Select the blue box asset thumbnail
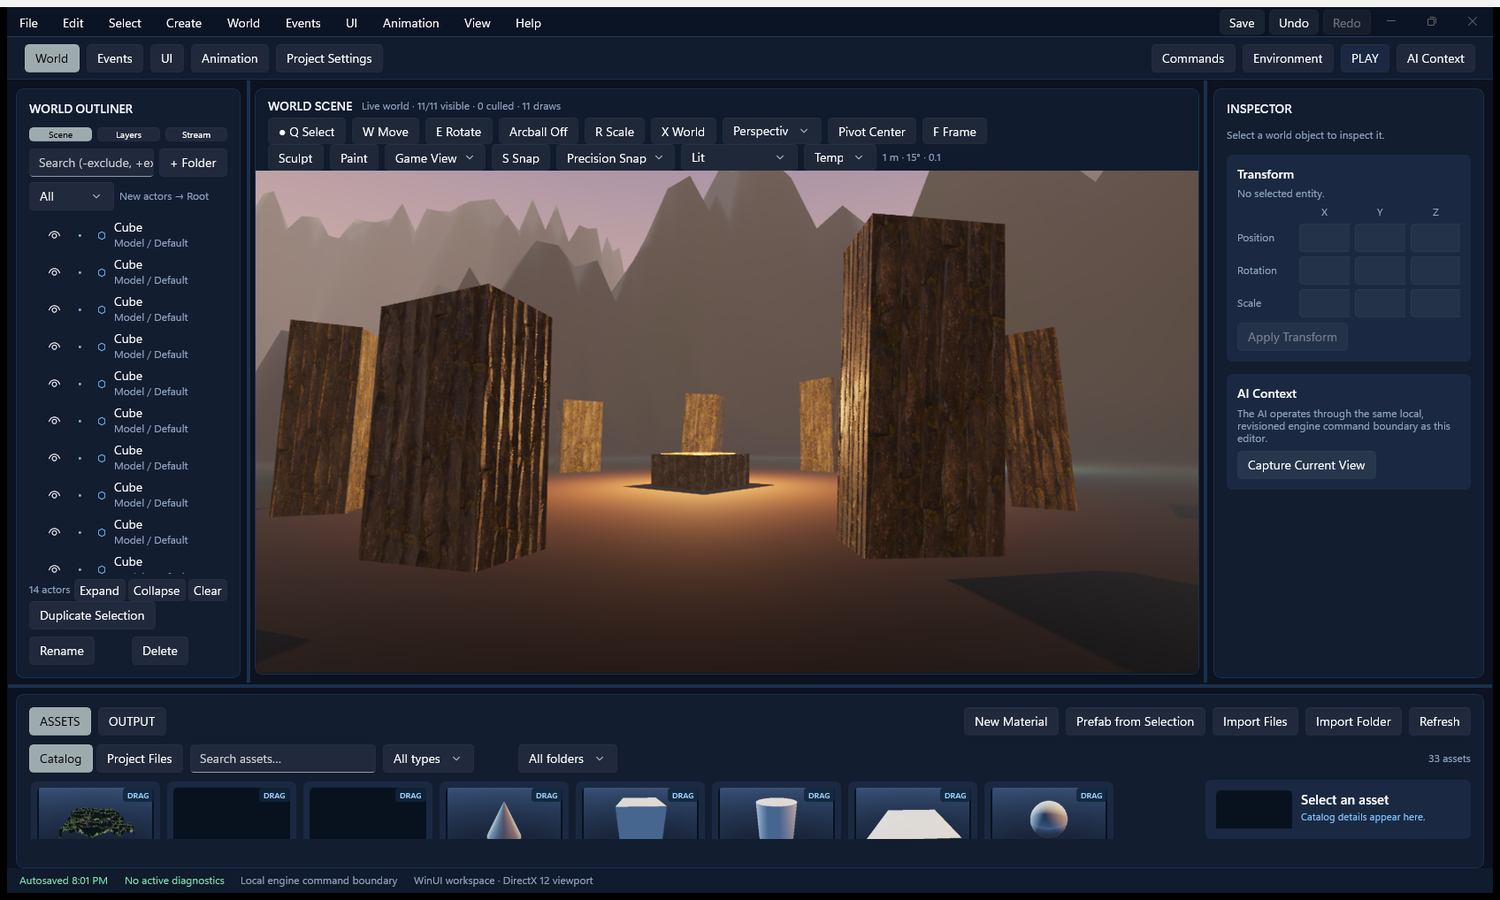The width and height of the screenshot is (1500, 900). click(640, 813)
